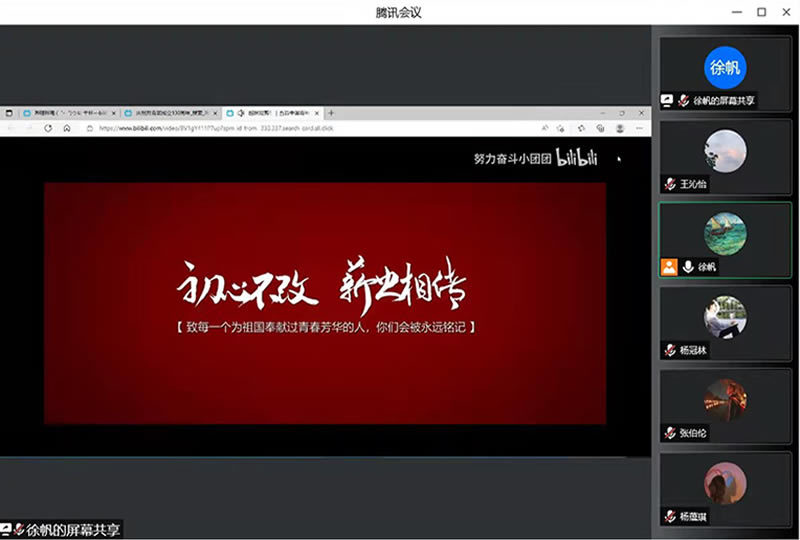Select the first browser tab
The height and width of the screenshot is (540, 800).
coord(63,113)
